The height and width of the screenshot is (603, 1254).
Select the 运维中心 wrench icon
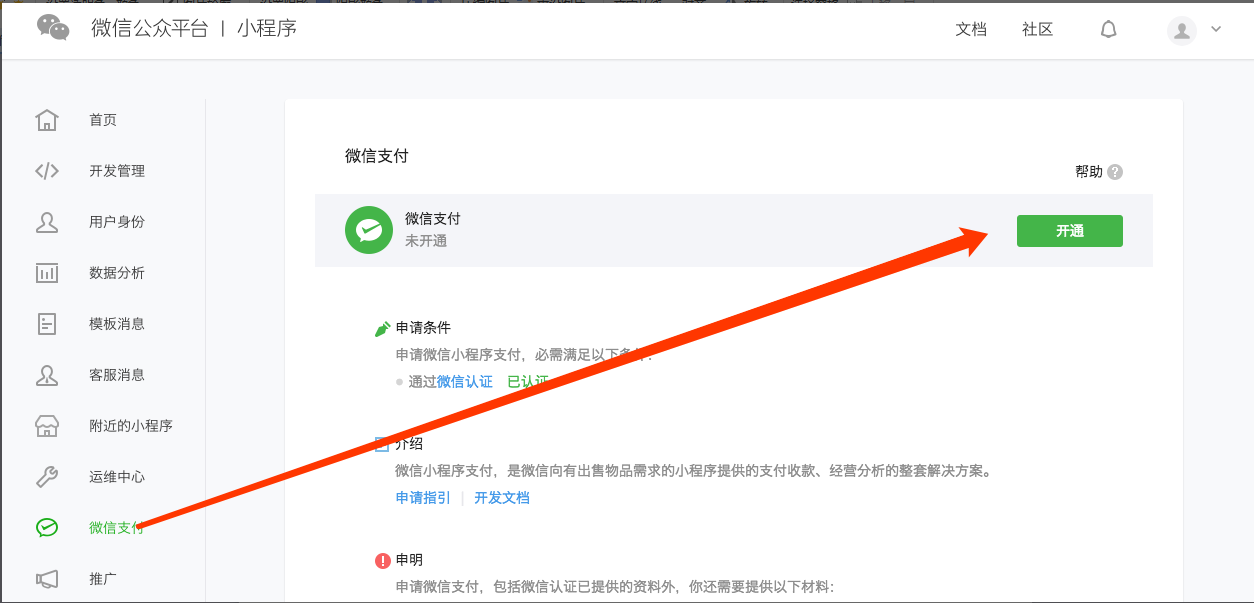pos(47,477)
